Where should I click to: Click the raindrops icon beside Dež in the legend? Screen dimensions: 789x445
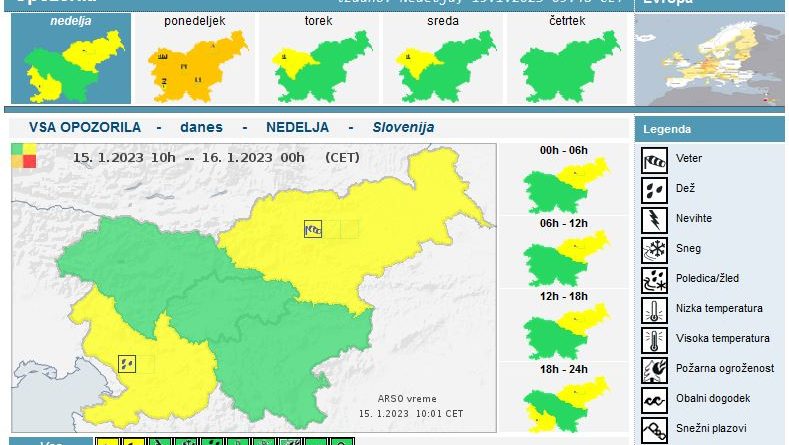pos(654,190)
